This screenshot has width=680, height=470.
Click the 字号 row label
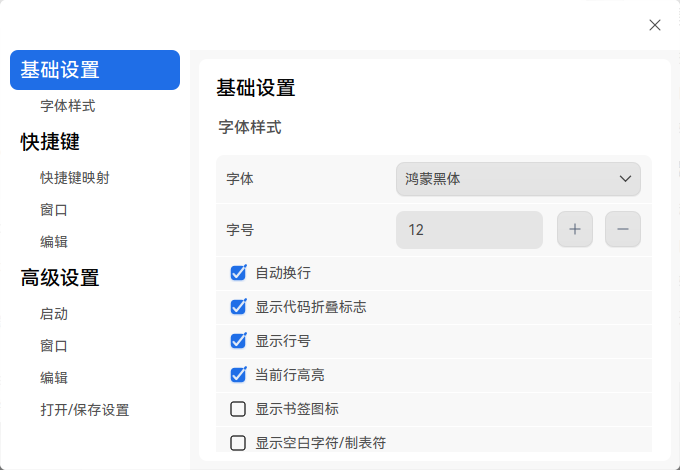point(240,229)
